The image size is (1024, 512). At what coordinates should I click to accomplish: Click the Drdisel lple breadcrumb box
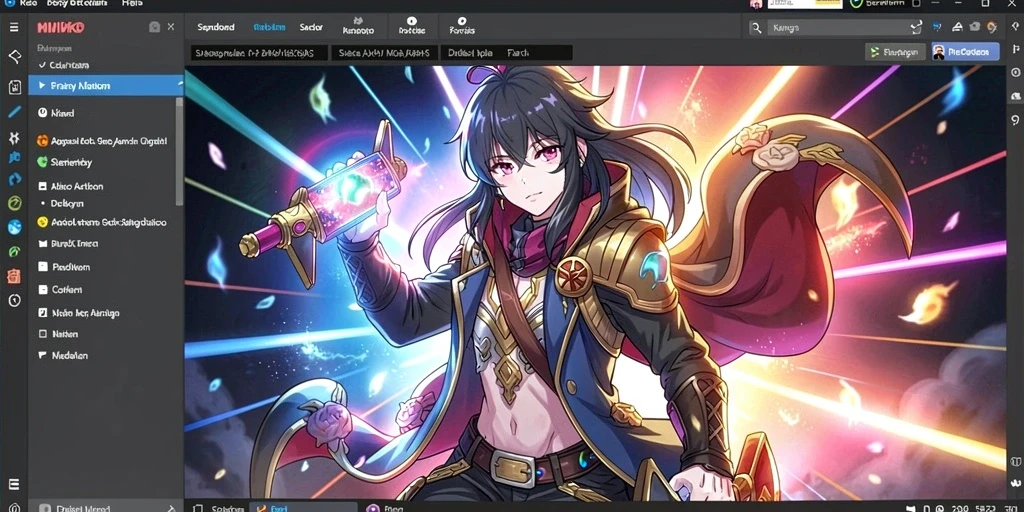(506, 53)
